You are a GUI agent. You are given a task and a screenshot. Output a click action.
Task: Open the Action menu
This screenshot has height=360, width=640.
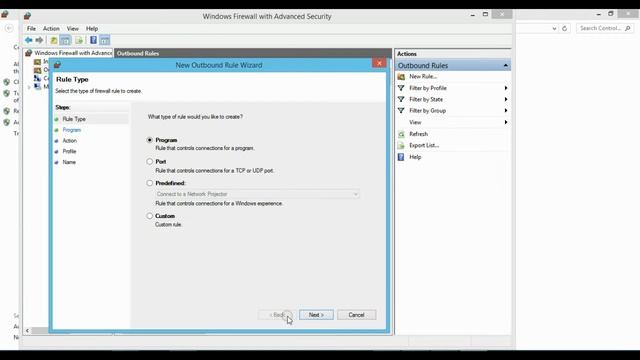tap(51, 29)
